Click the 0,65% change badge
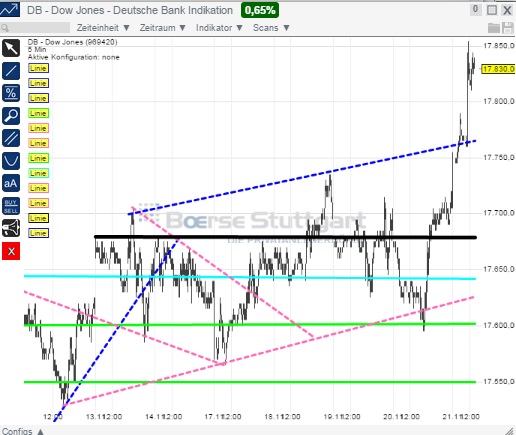This screenshot has width=516, height=435. [x=260, y=10]
